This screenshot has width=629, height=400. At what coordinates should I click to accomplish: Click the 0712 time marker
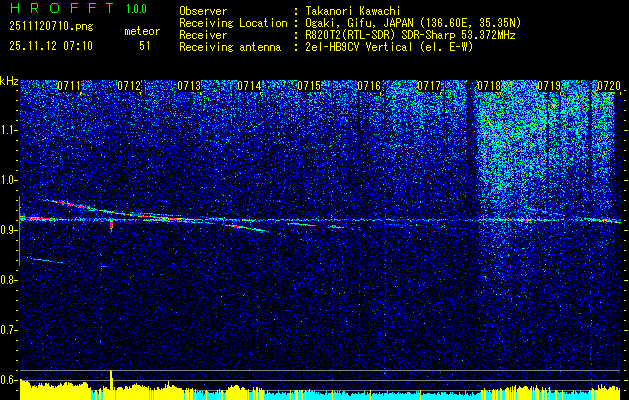pyautogui.click(x=129, y=85)
